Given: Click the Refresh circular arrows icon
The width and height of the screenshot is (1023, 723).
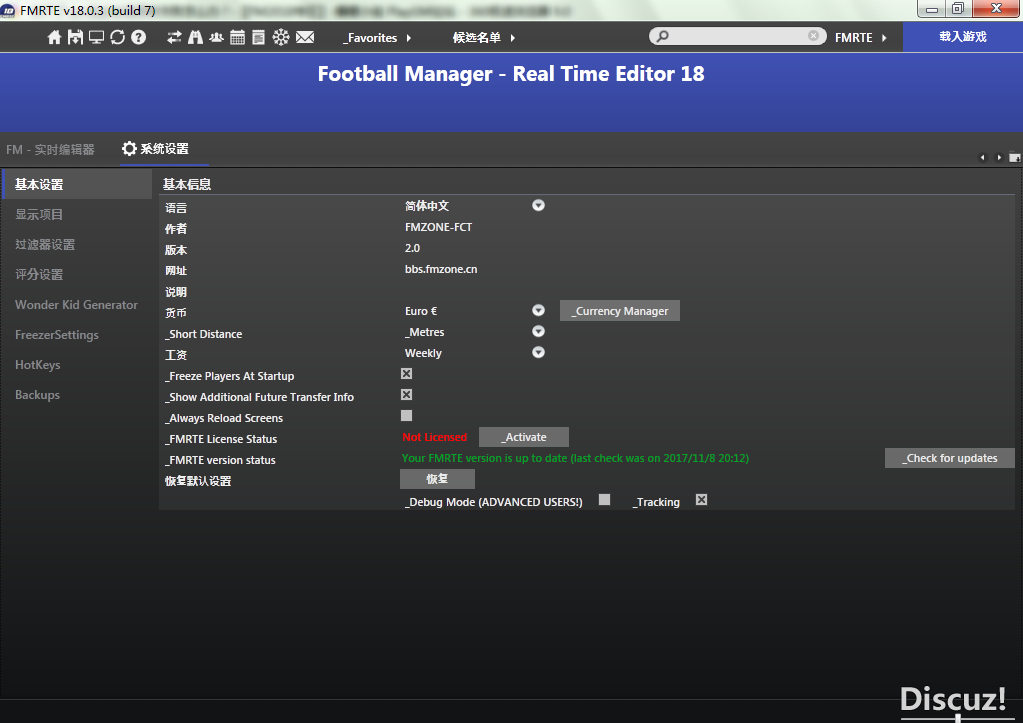Looking at the screenshot, I should pyautogui.click(x=117, y=37).
